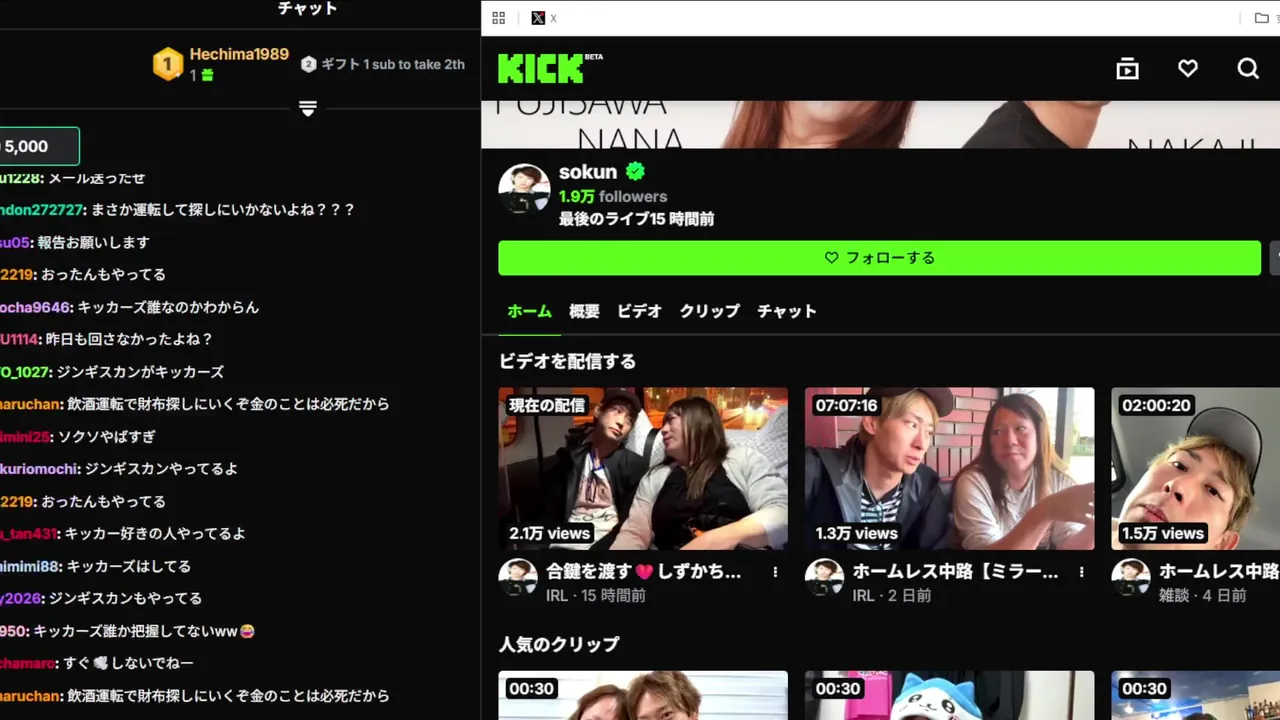This screenshot has height=720, width=1280.
Task: Click channel avatar under ホームレス中路【ミラー video
Action: (824, 578)
